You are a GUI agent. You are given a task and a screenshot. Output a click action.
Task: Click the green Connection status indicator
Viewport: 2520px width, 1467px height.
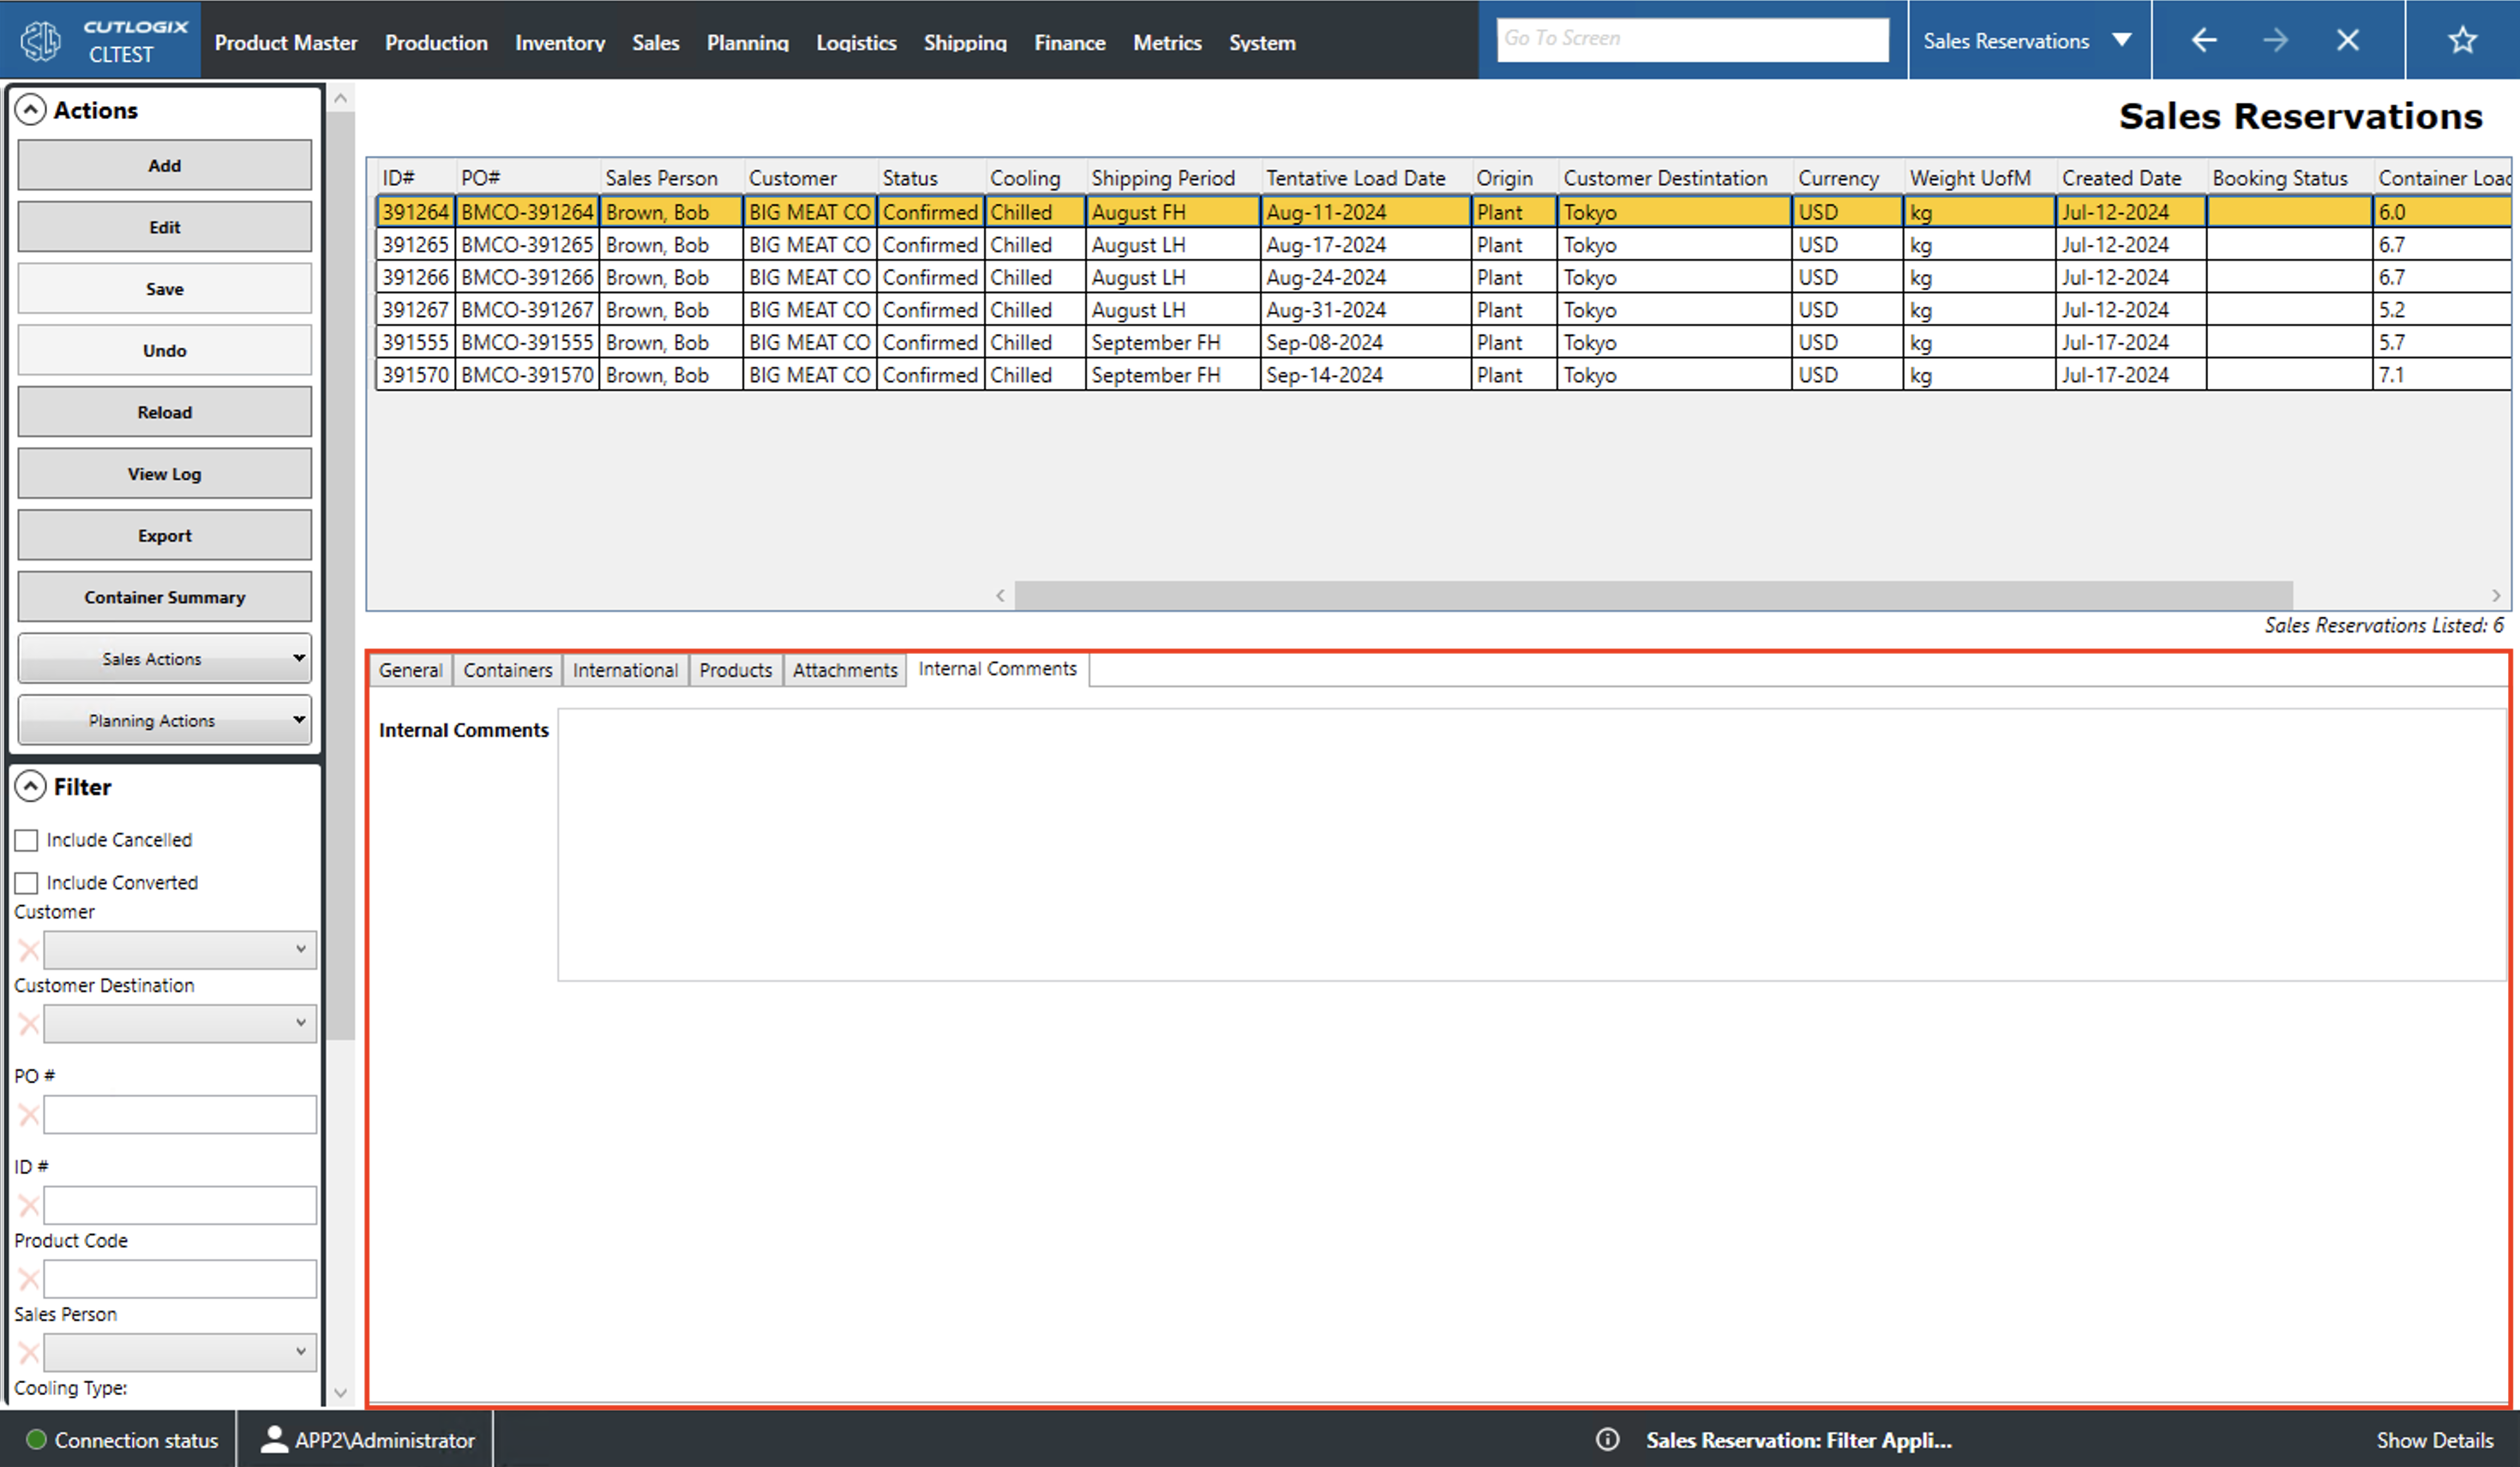tap(36, 1440)
